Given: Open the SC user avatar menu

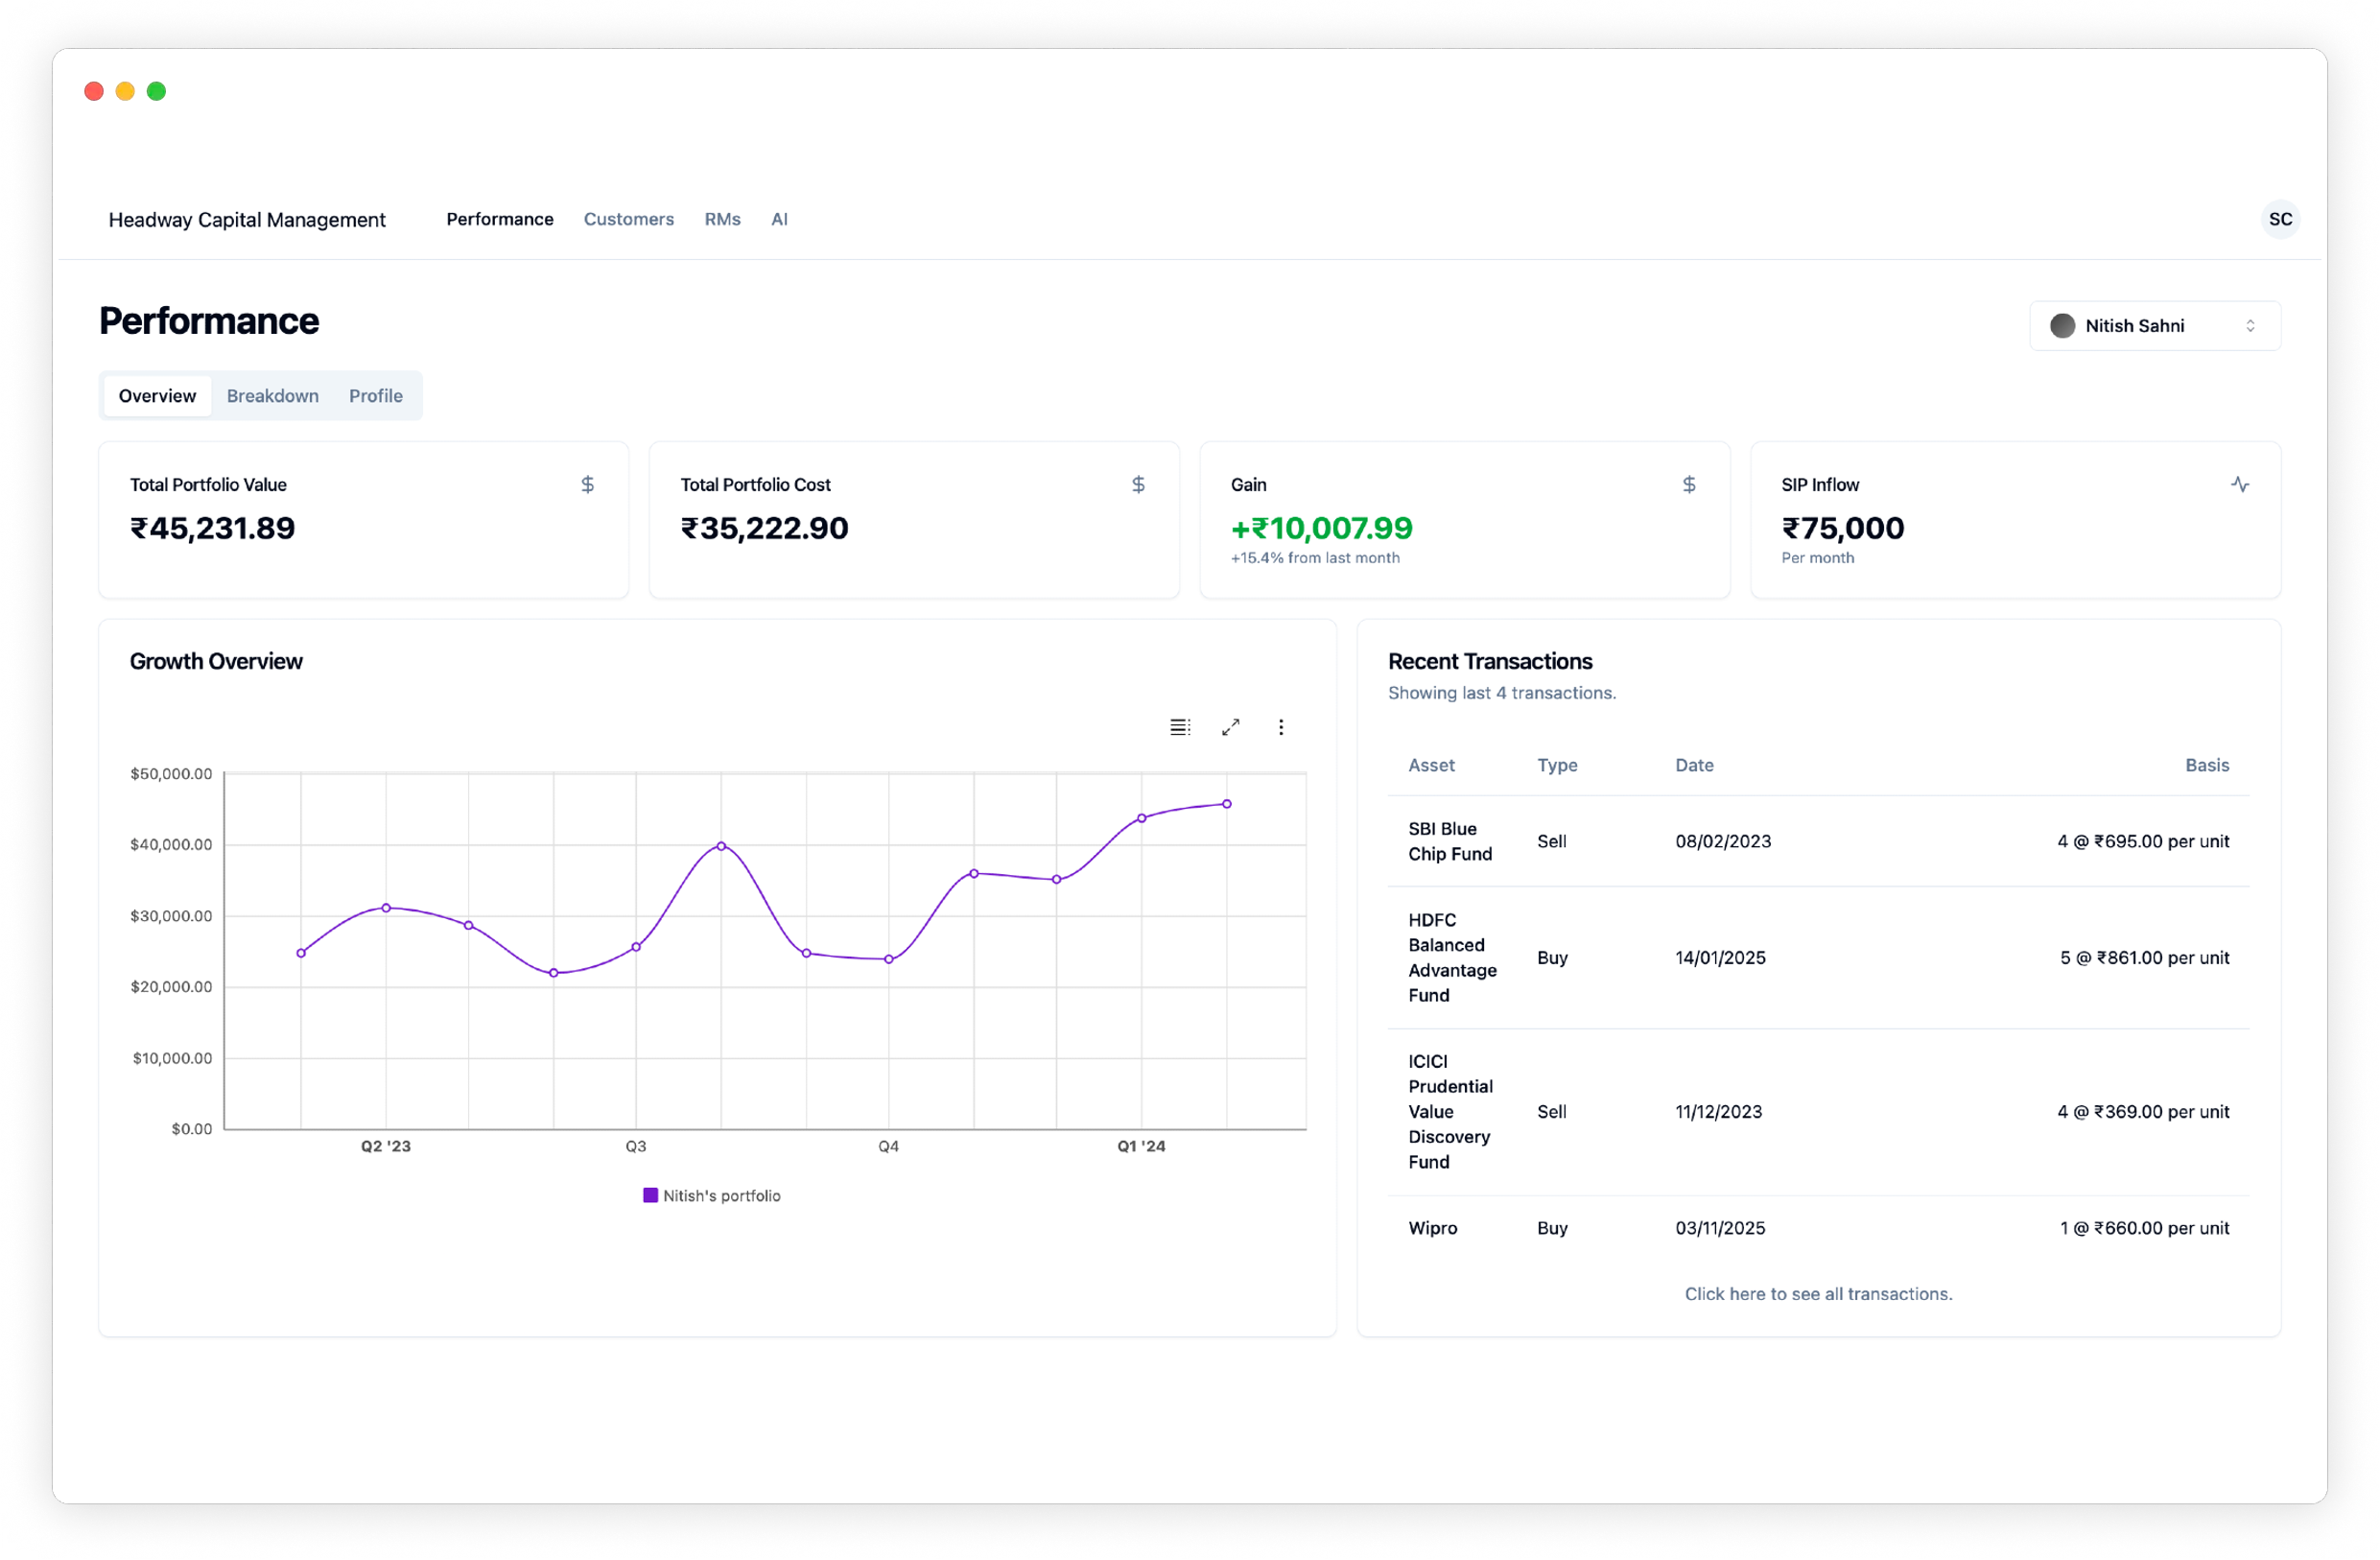Looking at the screenshot, I should 2280,219.
